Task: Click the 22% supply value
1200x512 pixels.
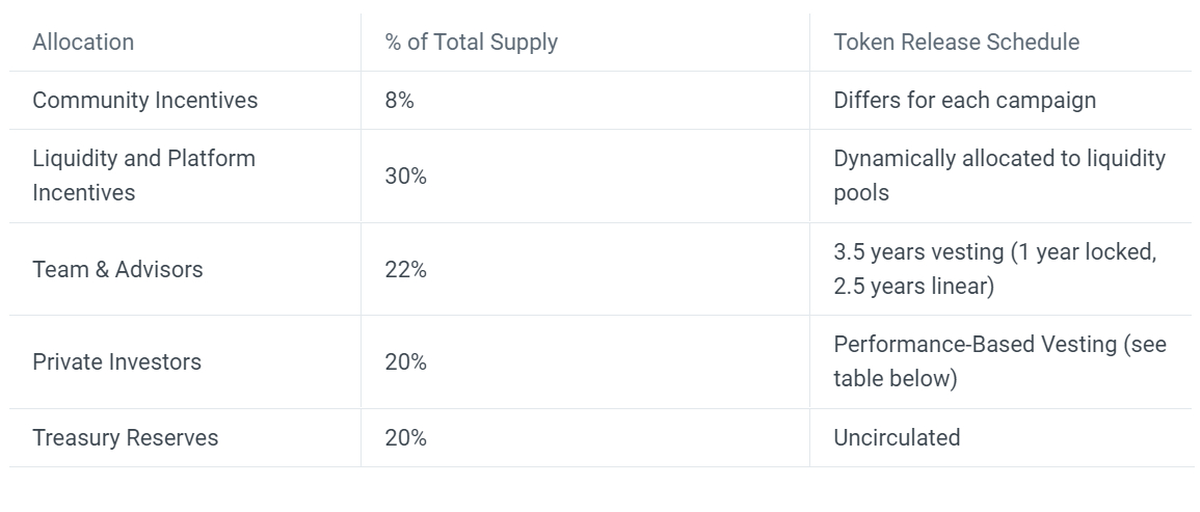Action: point(406,269)
